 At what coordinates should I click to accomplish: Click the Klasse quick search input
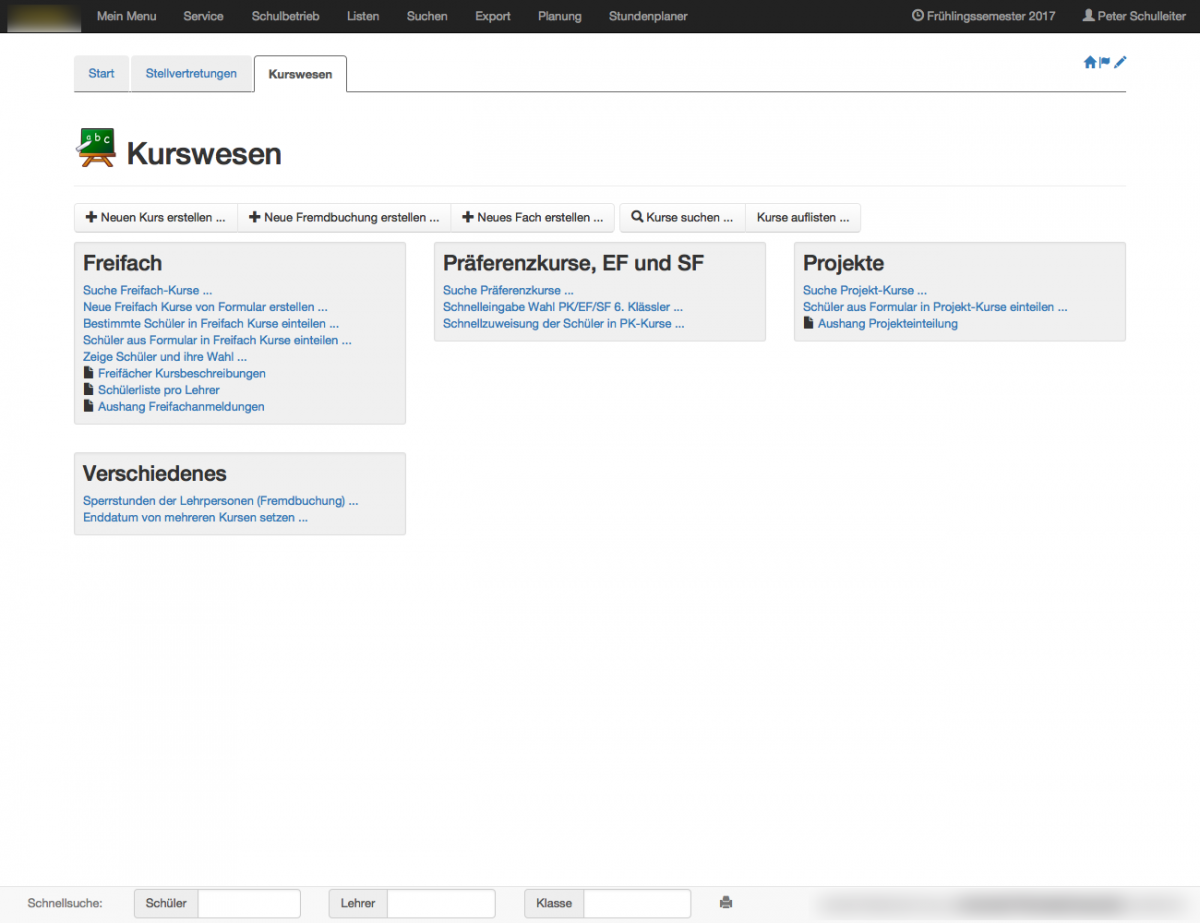point(636,903)
